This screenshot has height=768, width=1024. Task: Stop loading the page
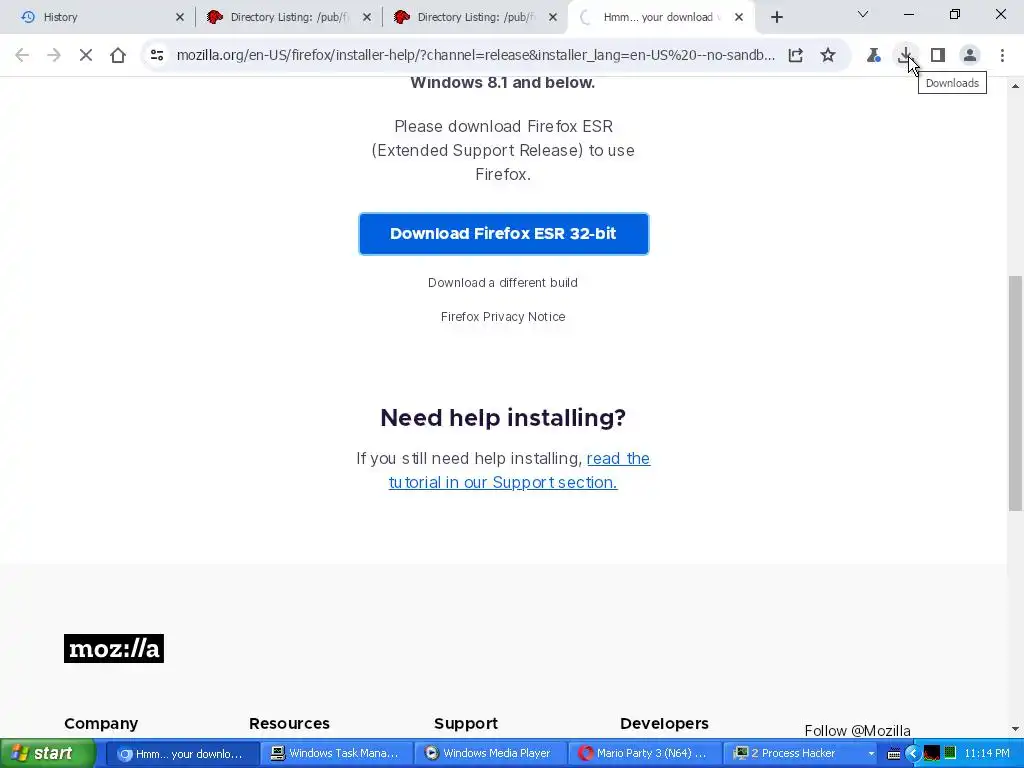[x=86, y=56]
